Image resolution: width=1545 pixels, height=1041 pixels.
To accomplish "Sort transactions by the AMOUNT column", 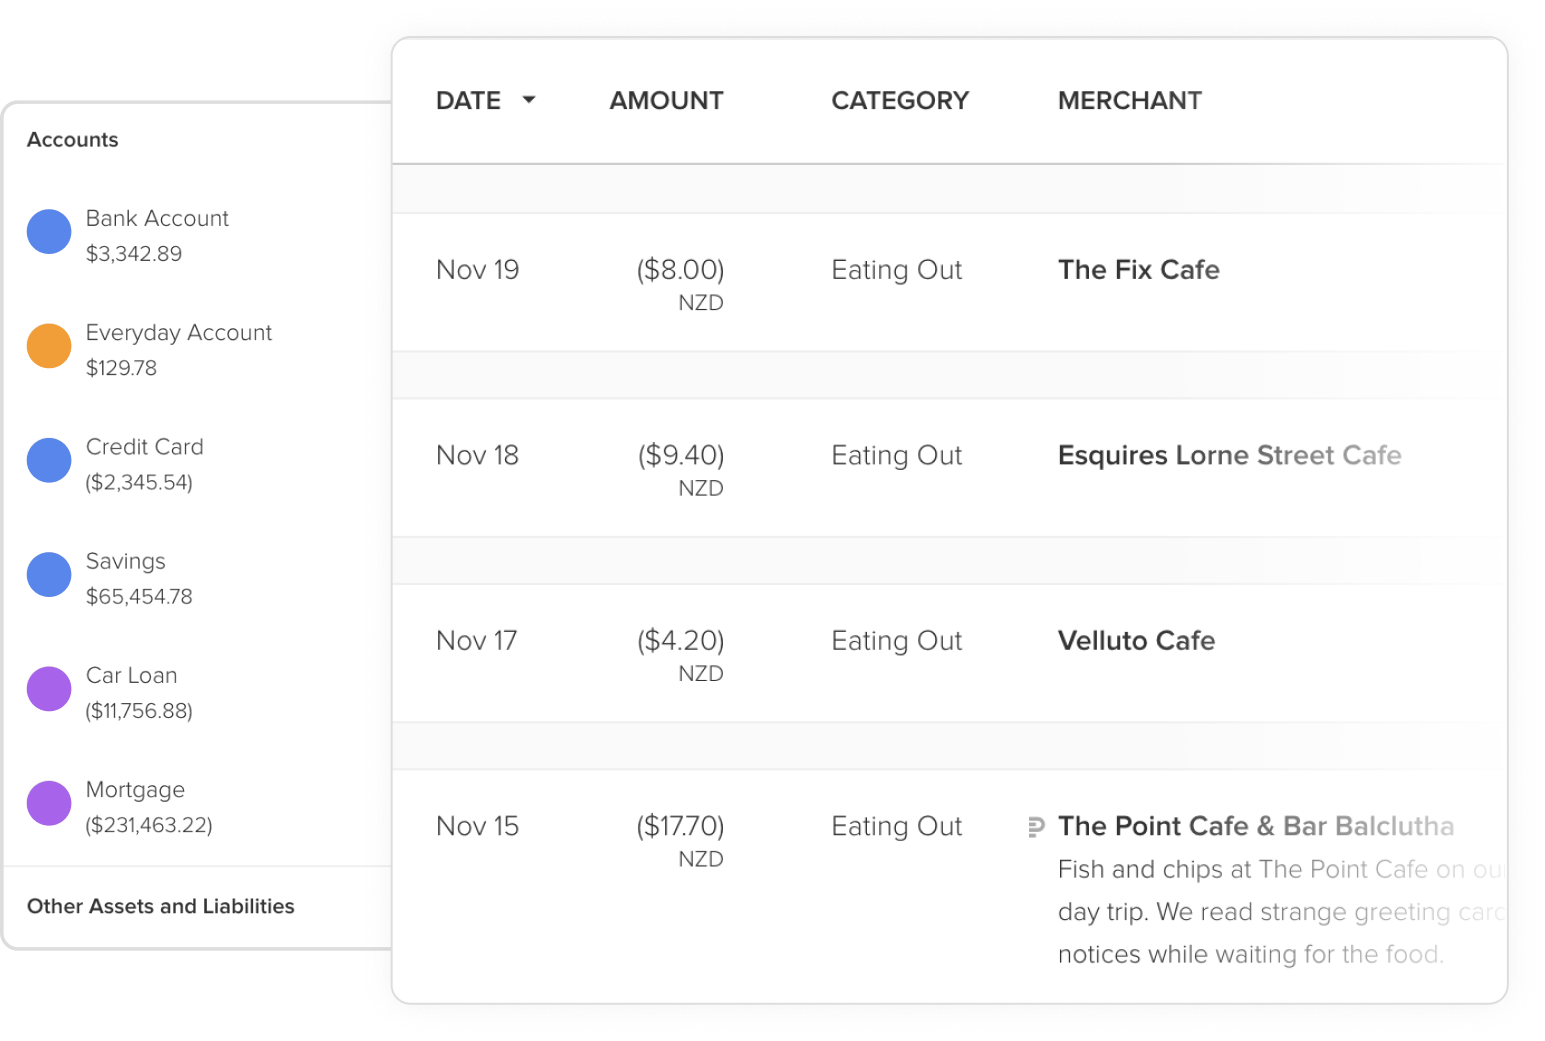I will pyautogui.click(x=666, y=101).
